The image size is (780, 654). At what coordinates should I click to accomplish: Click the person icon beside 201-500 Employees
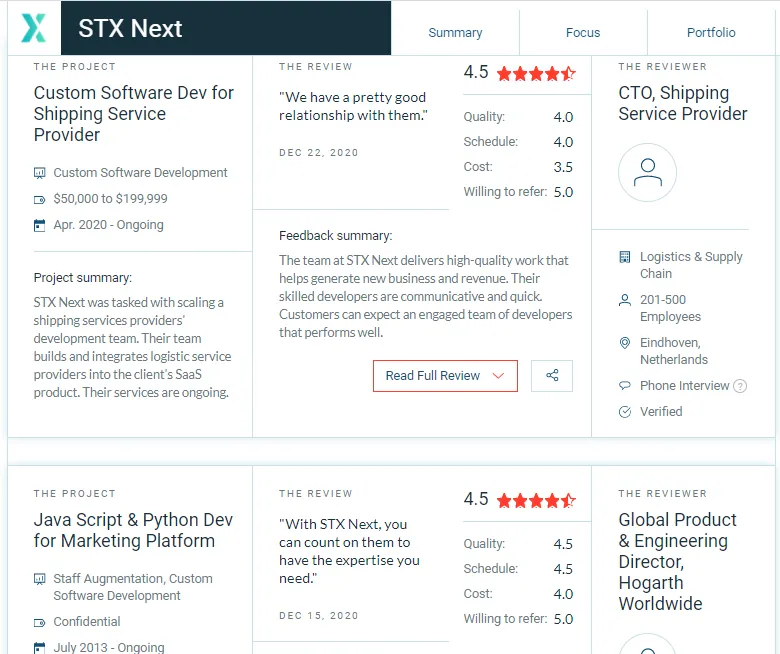(624, 300)
